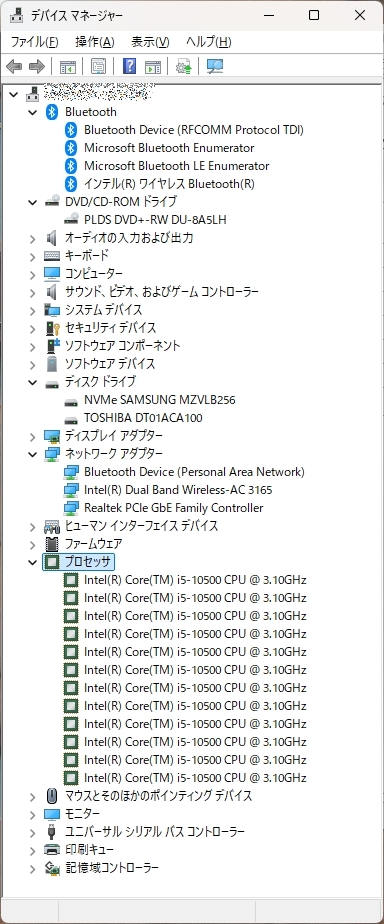Image resolution: width=384 pixels, height=924 pixels.
Task: Select Microsoft Bluetooth LE Enumerator
Action: click(x=177, y=166)
